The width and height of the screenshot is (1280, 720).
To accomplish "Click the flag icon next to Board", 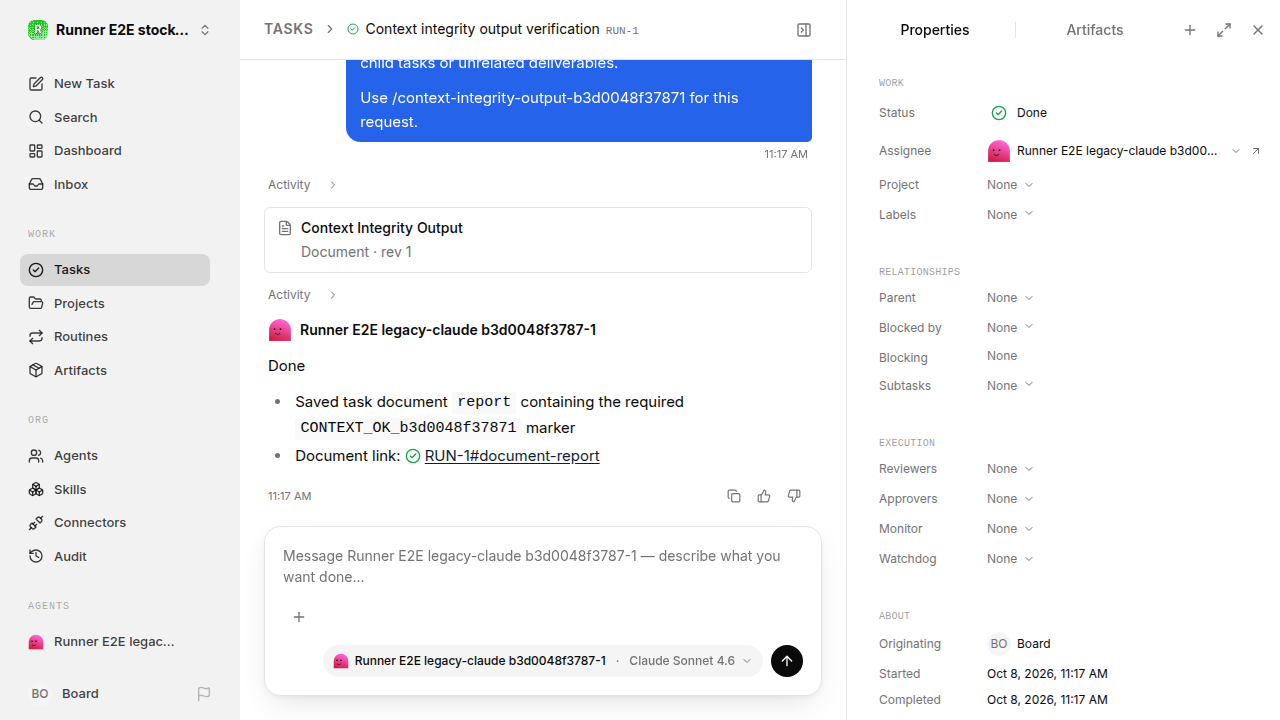I will (204, 693).
